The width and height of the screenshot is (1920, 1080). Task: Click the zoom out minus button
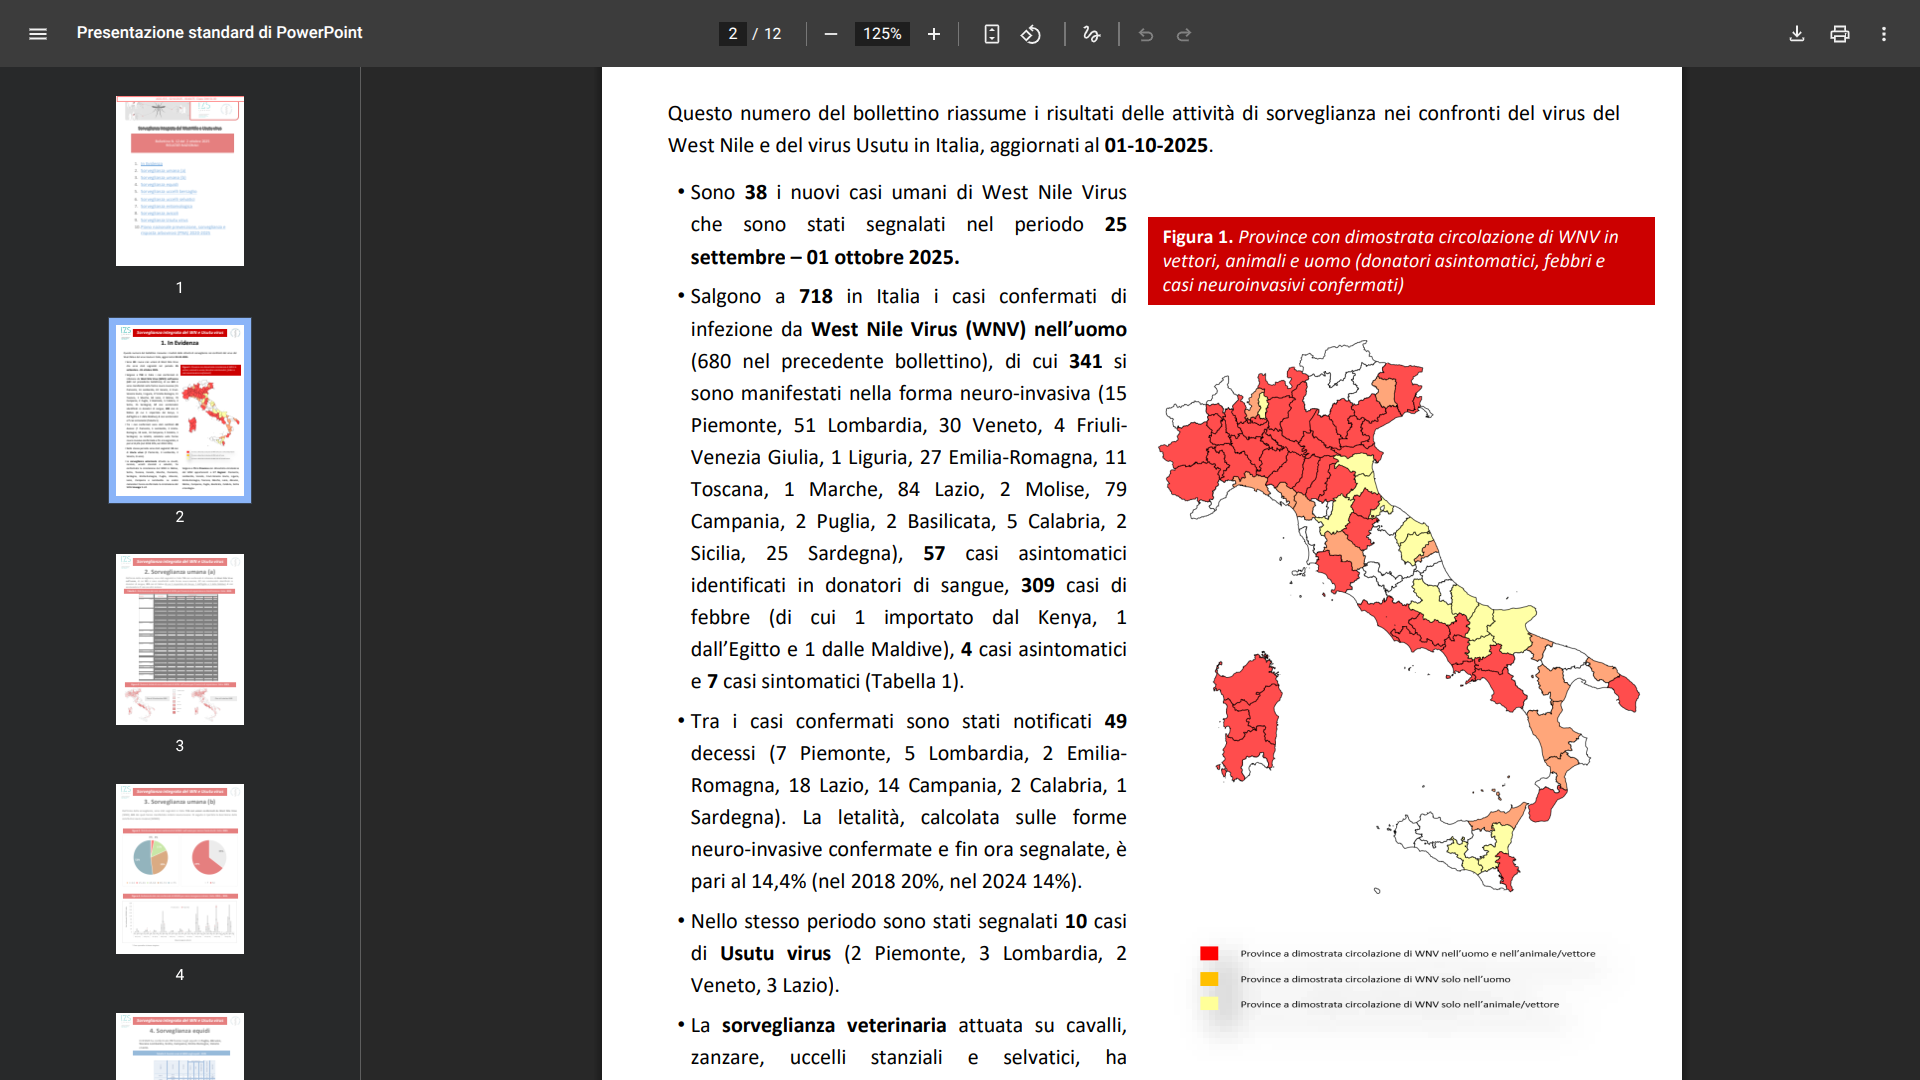(830, 34)
